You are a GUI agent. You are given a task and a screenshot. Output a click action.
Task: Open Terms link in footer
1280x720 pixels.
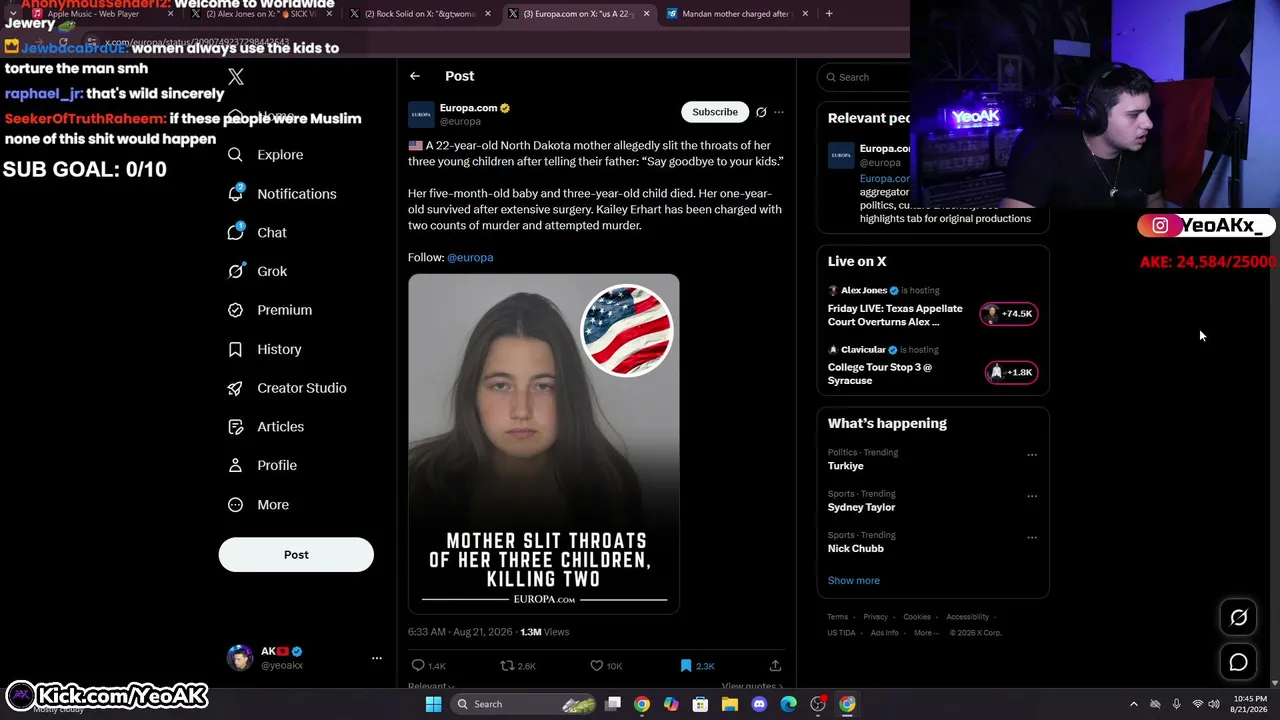click(837, 617)
